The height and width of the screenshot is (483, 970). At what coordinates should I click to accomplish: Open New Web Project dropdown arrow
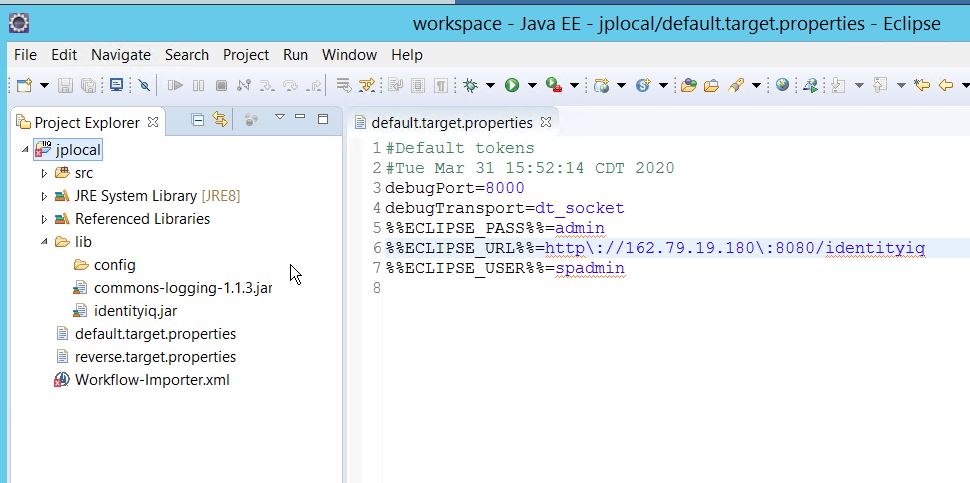point(621,85)
